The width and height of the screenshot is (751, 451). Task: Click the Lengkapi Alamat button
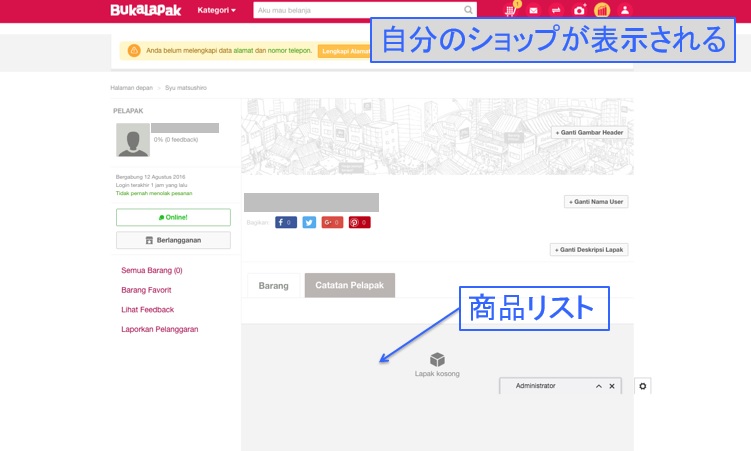point(344,51)
